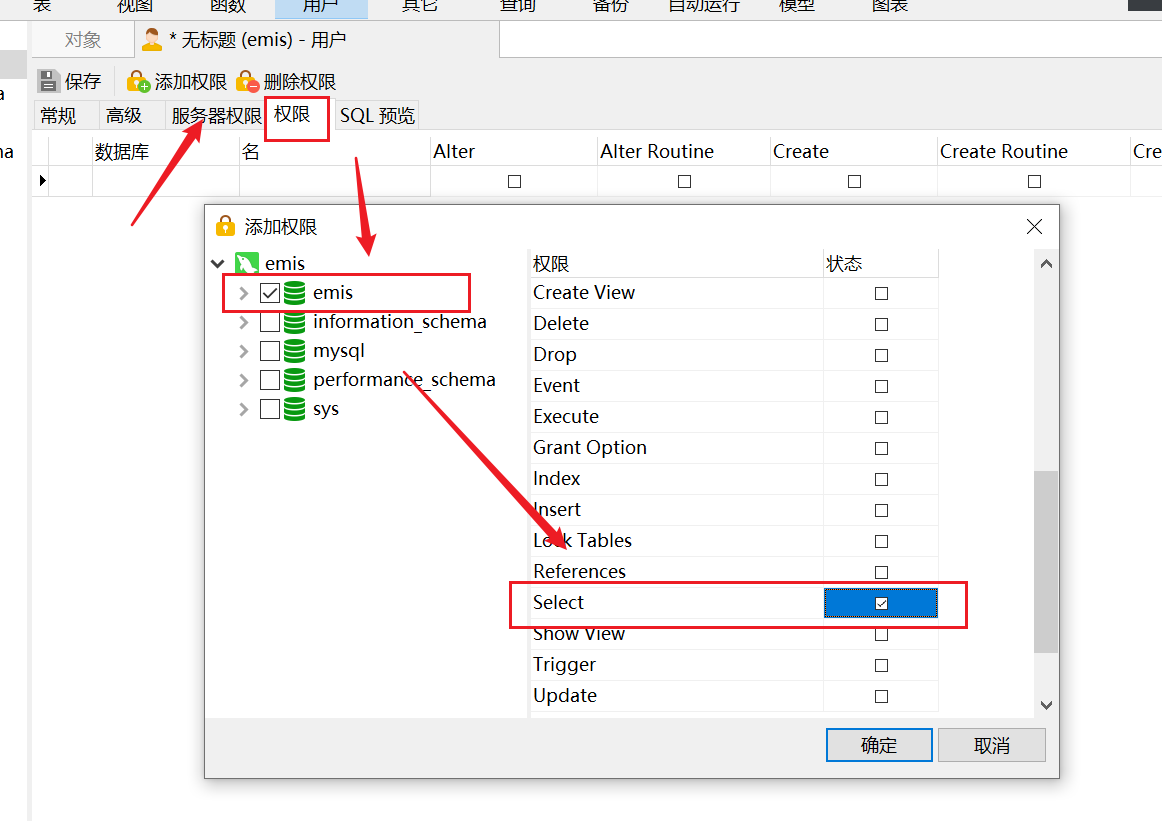Check the performance_schema database checkbox
The width and height of the screenshot is (1162, 821).
click(270, 380)
